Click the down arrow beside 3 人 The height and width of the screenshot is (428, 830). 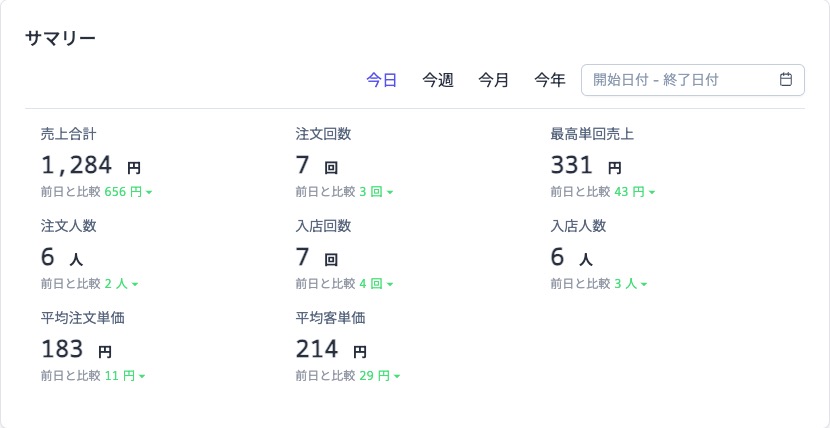645,284
